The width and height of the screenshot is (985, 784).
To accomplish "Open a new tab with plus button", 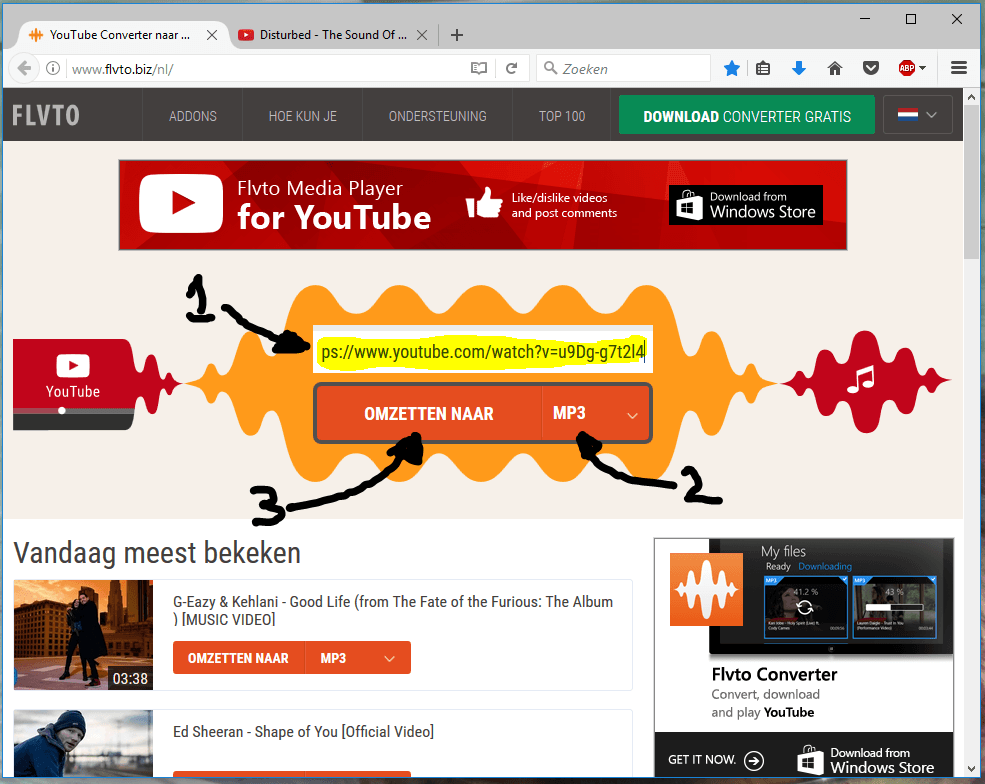I will [457, 35].
